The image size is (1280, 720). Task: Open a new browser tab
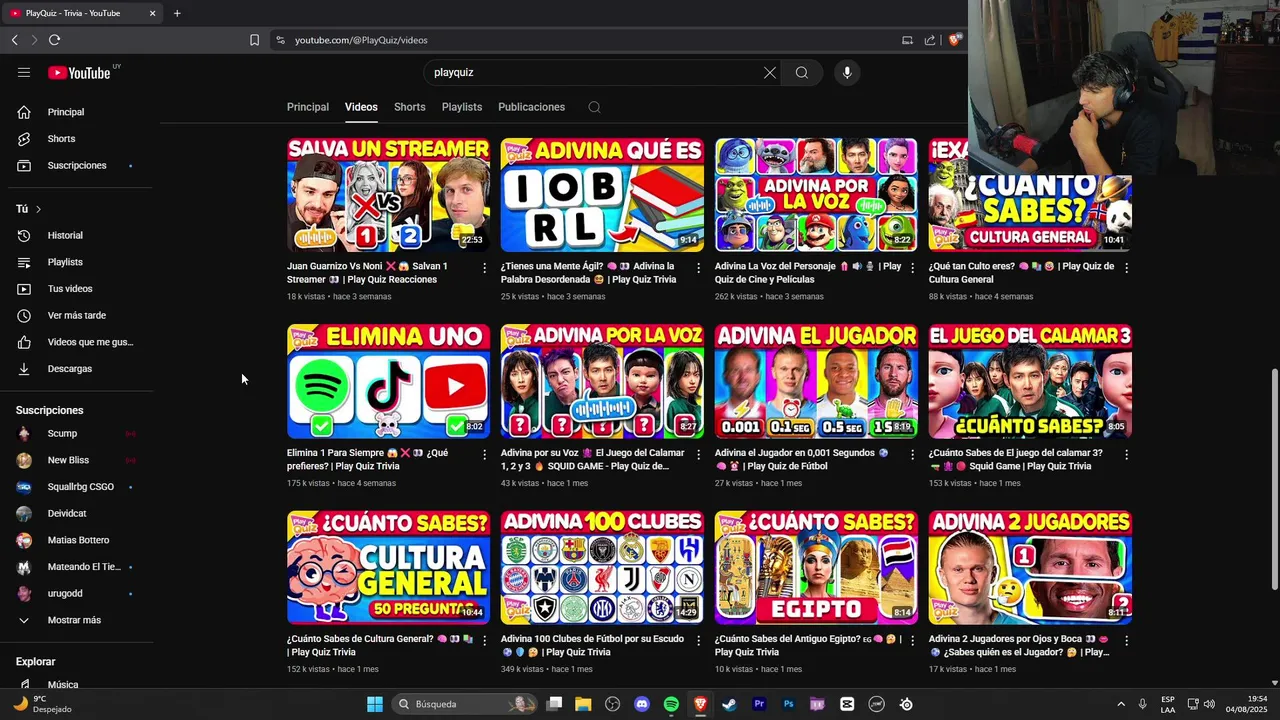pos(177,13)
